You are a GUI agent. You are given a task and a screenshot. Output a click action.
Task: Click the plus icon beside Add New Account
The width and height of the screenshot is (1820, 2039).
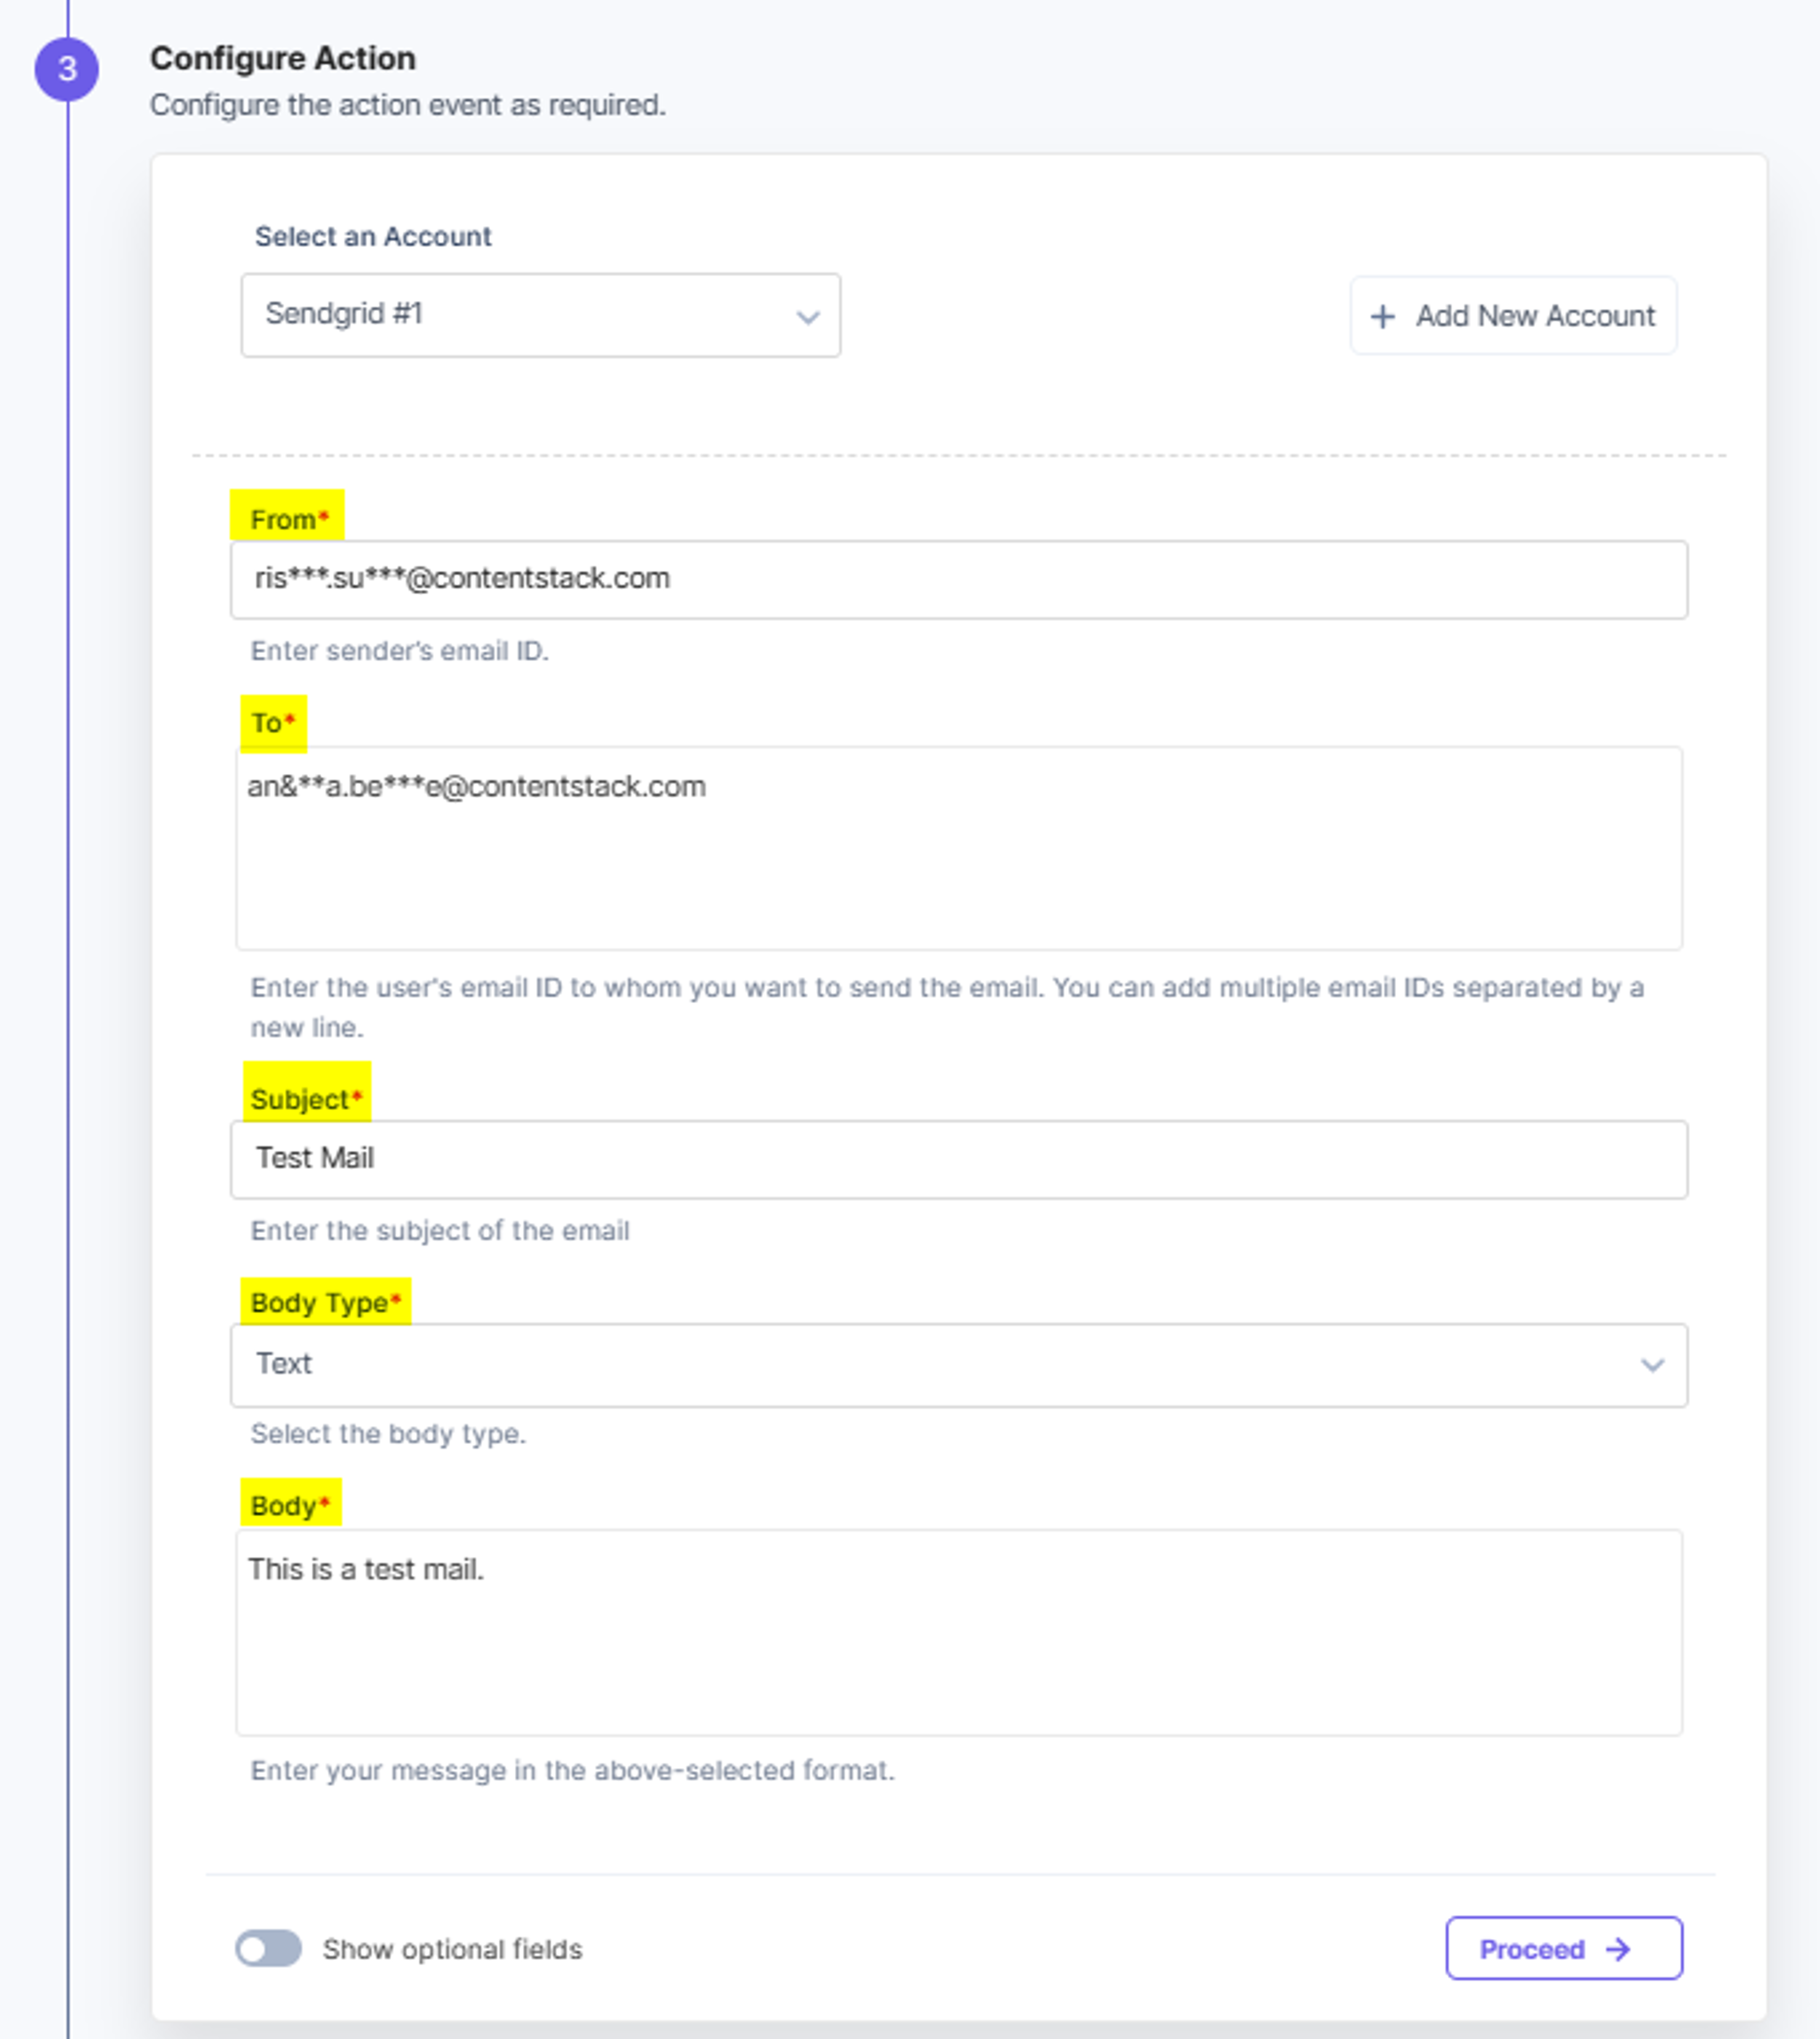[1382, 316]
